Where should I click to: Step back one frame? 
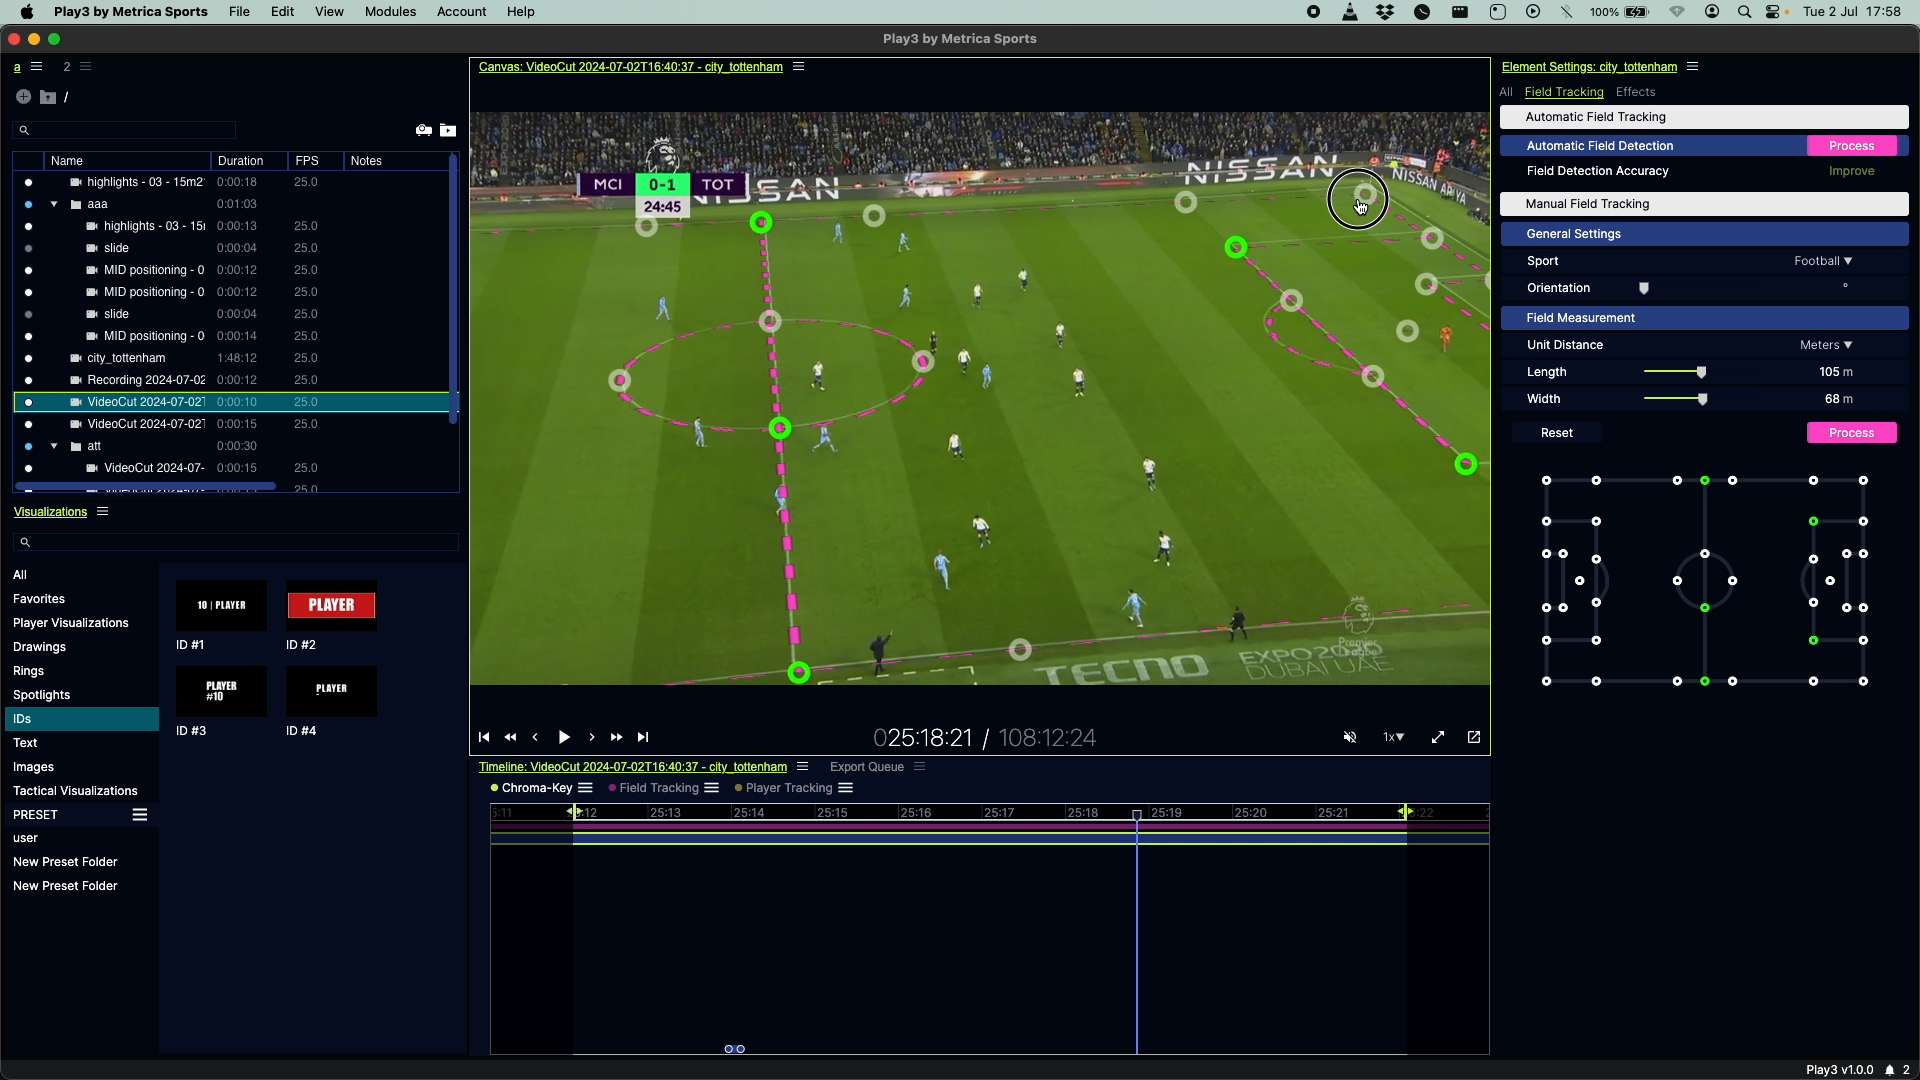[x=535, y=737]
